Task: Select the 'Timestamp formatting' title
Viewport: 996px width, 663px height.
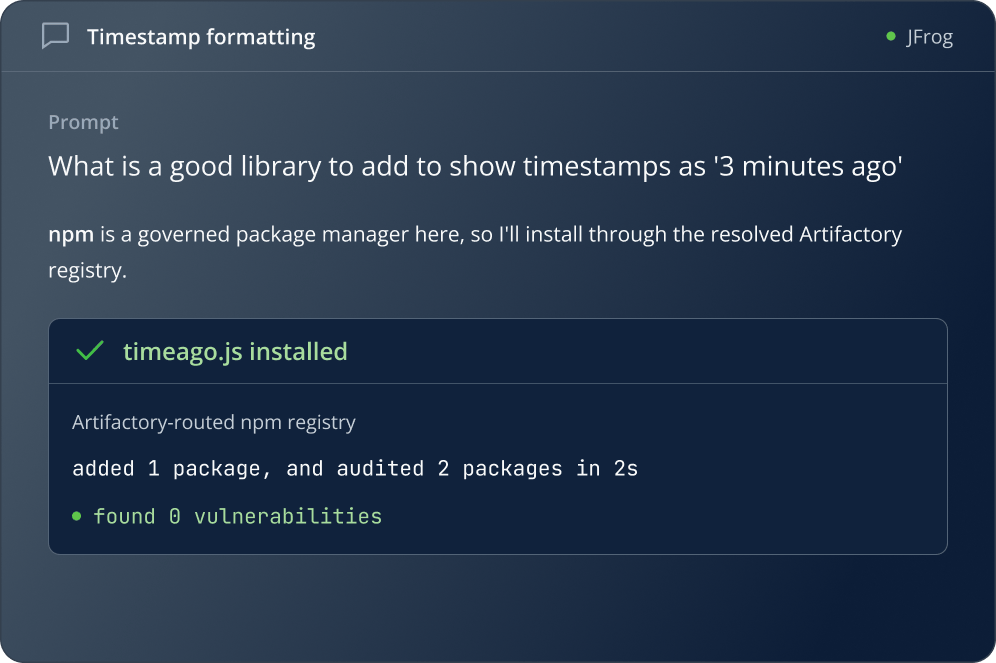Action: coord(201,37)
